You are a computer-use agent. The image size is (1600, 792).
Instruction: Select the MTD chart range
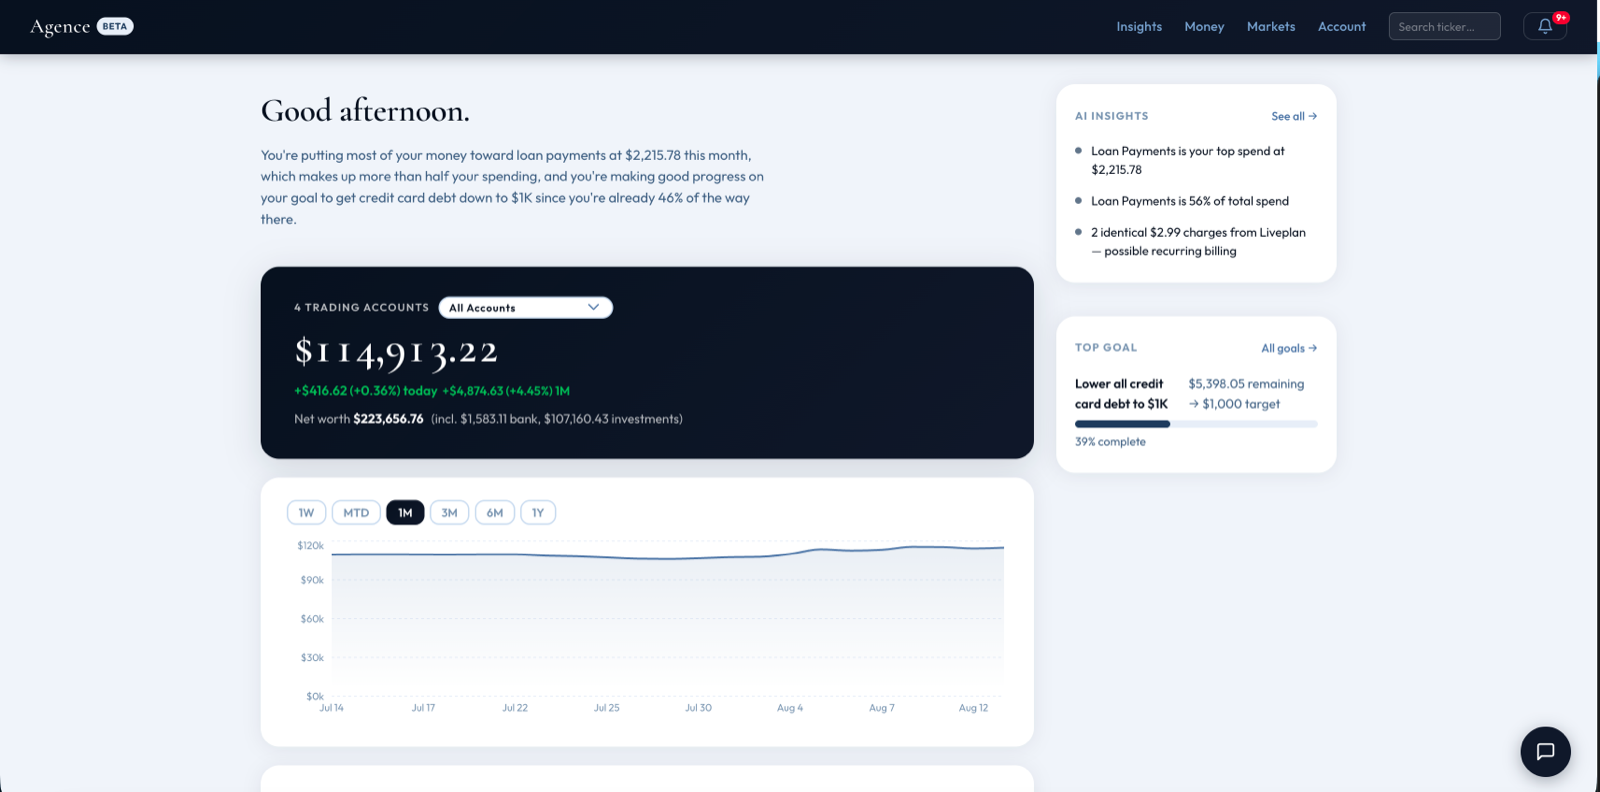(x=356, y=512)
